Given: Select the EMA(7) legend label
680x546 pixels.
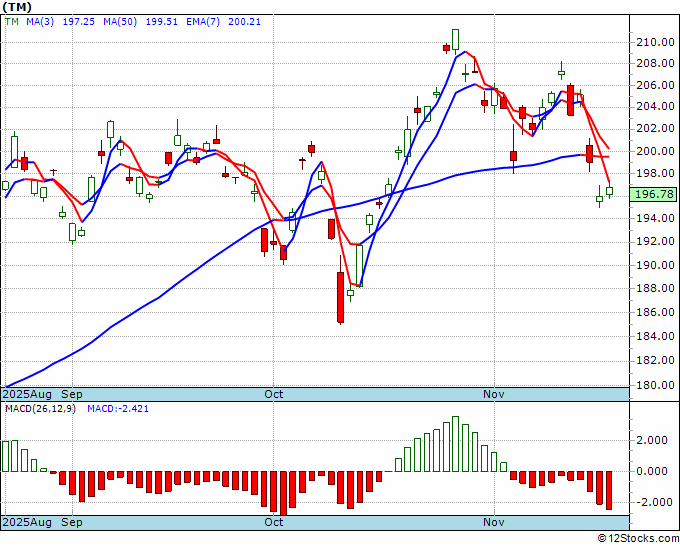Looking at the screenshot, I should point(203,22).
